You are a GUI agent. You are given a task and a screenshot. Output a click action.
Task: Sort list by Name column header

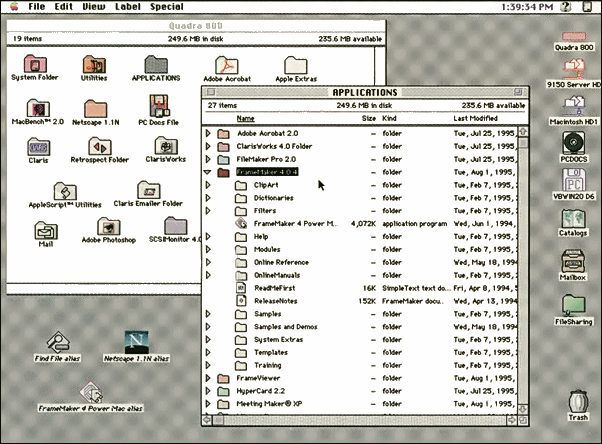click(x=245, y=118)
